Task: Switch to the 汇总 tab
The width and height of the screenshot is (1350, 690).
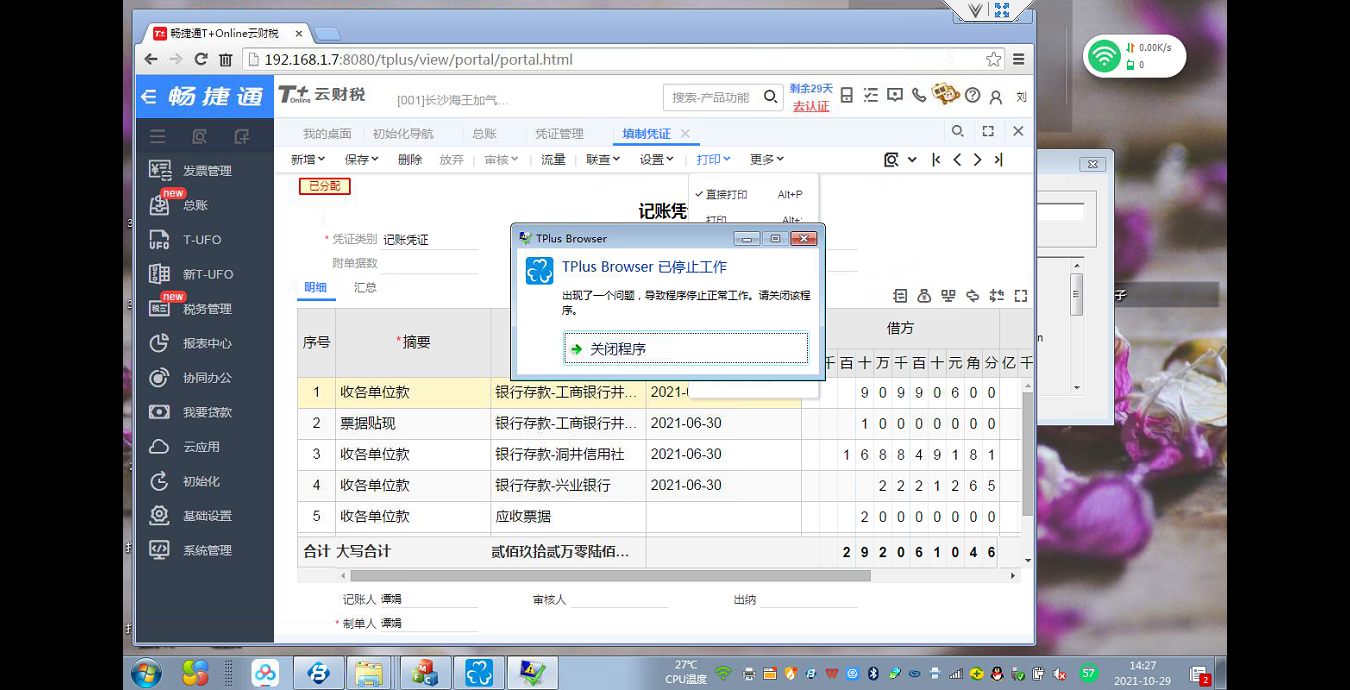Action: pos(365,287)
